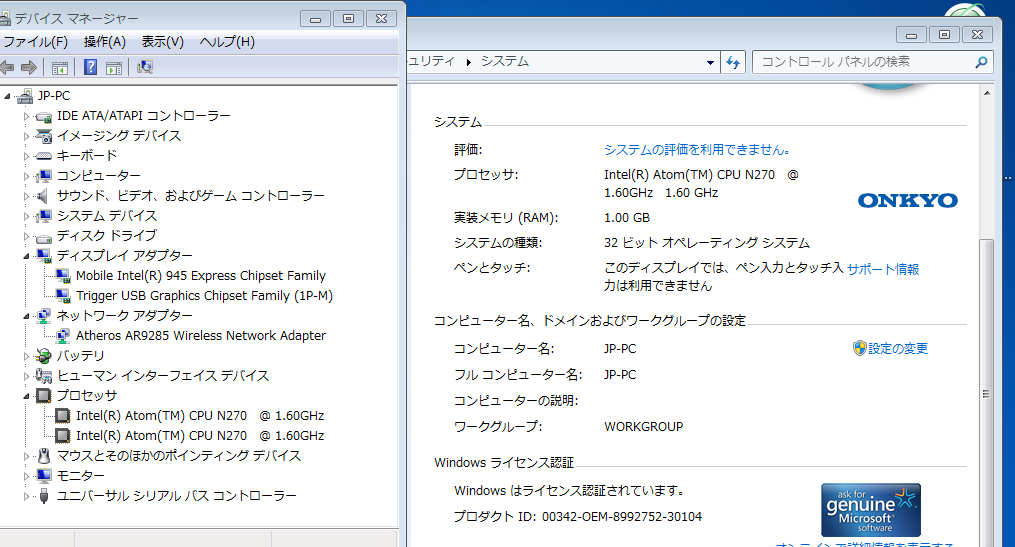Click the Mobile Intel 945 display adapter icon
The height and width of the screenshot is (547, 1015).
[x=63, y=276]
